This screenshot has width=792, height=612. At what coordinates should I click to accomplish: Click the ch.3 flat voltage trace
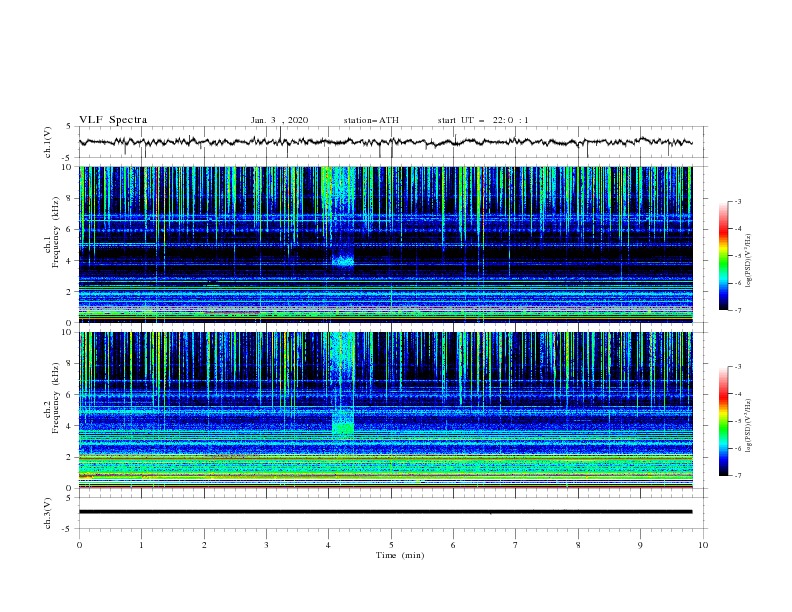coord(385,512)
